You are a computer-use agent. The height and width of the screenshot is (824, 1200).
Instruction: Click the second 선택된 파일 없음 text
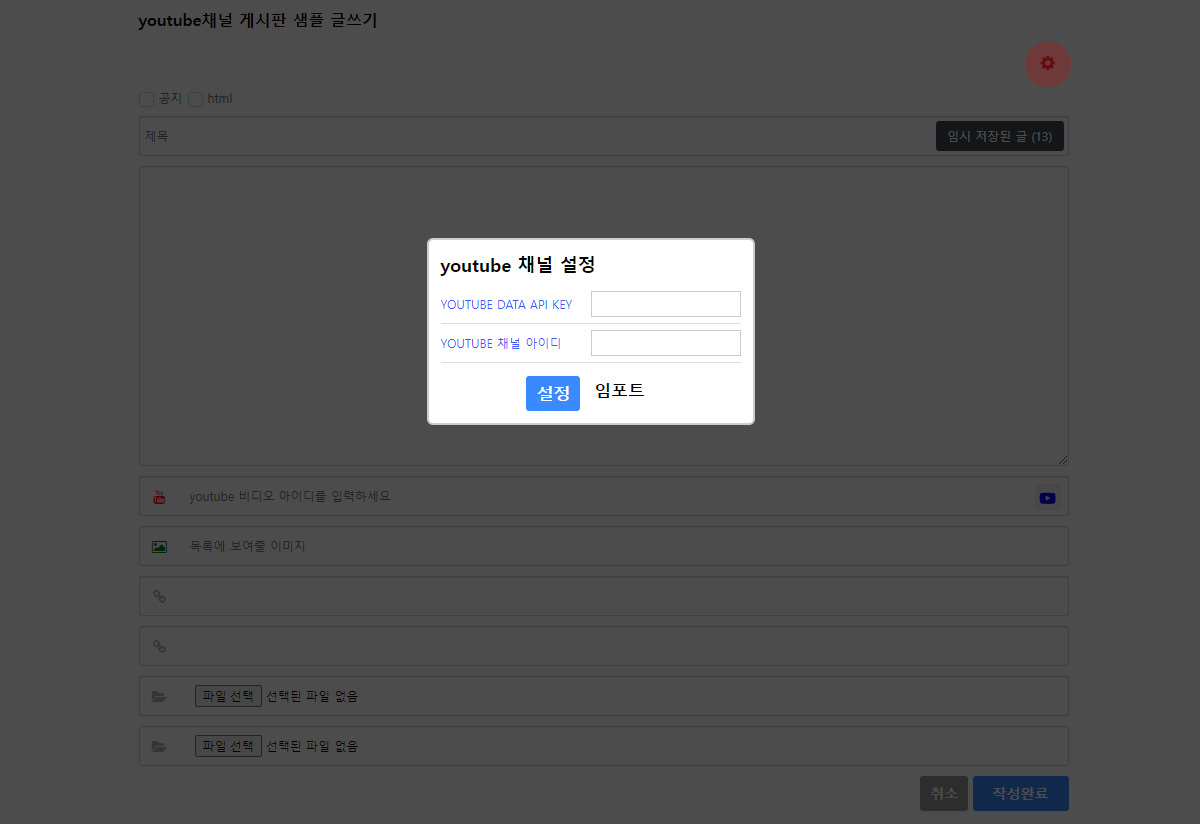click(312, 747)
